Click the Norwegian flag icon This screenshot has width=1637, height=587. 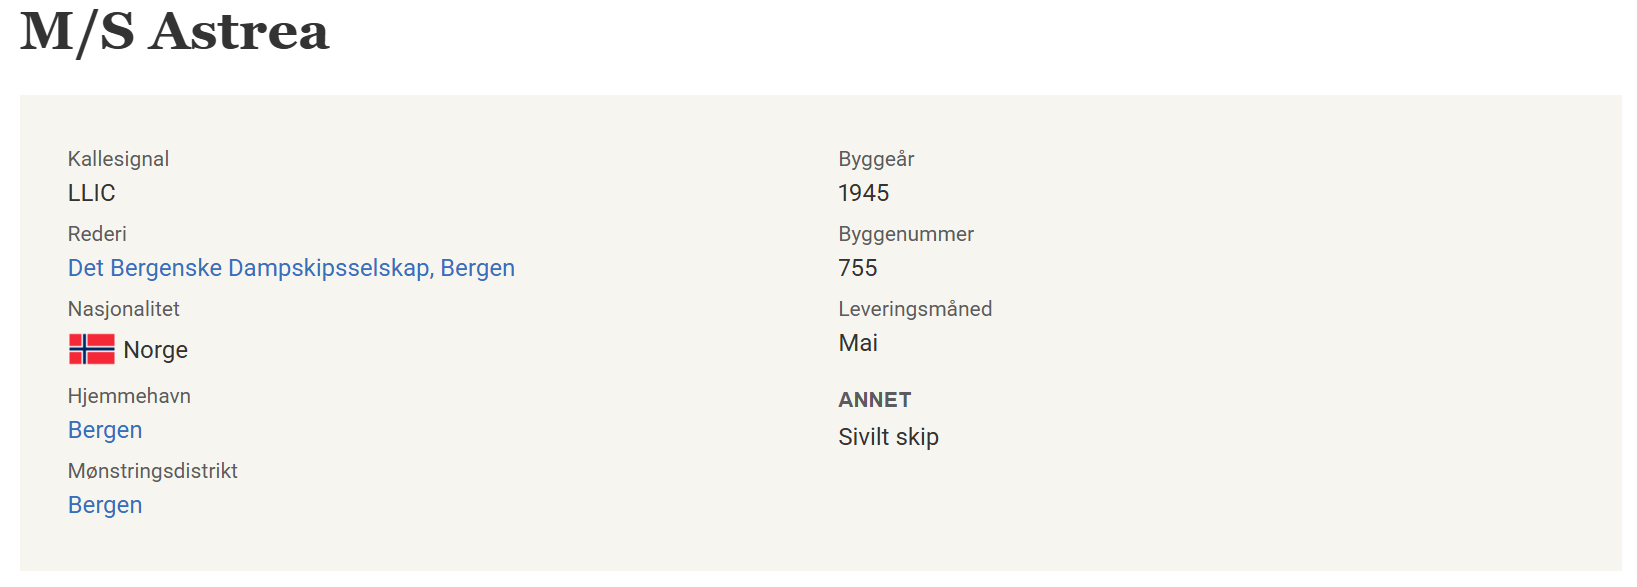click(91, 349)
